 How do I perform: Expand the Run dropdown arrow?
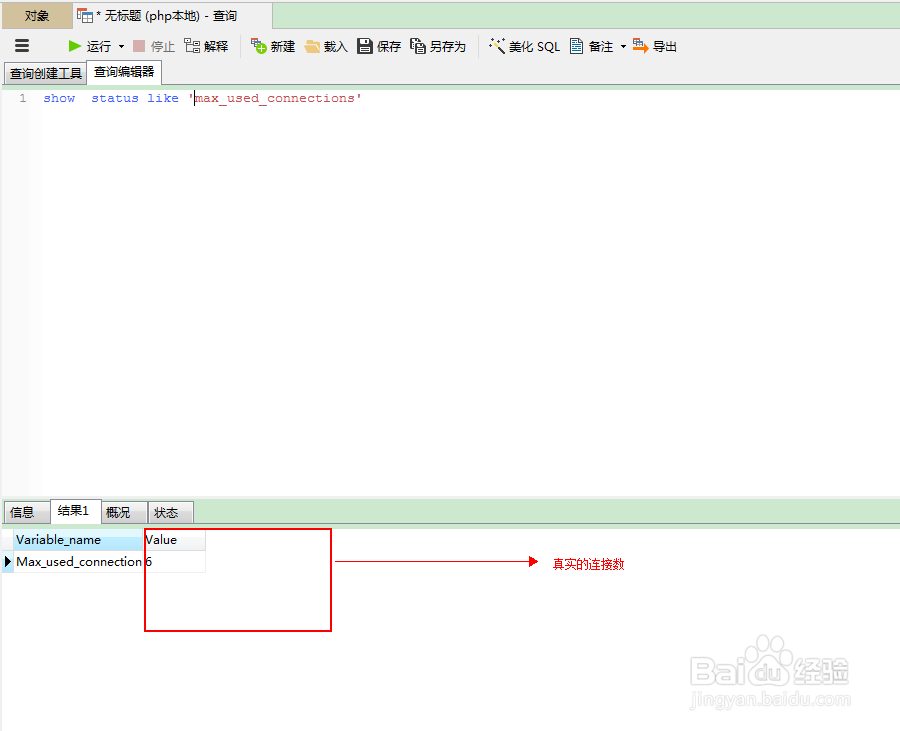(x=121, y=46)
